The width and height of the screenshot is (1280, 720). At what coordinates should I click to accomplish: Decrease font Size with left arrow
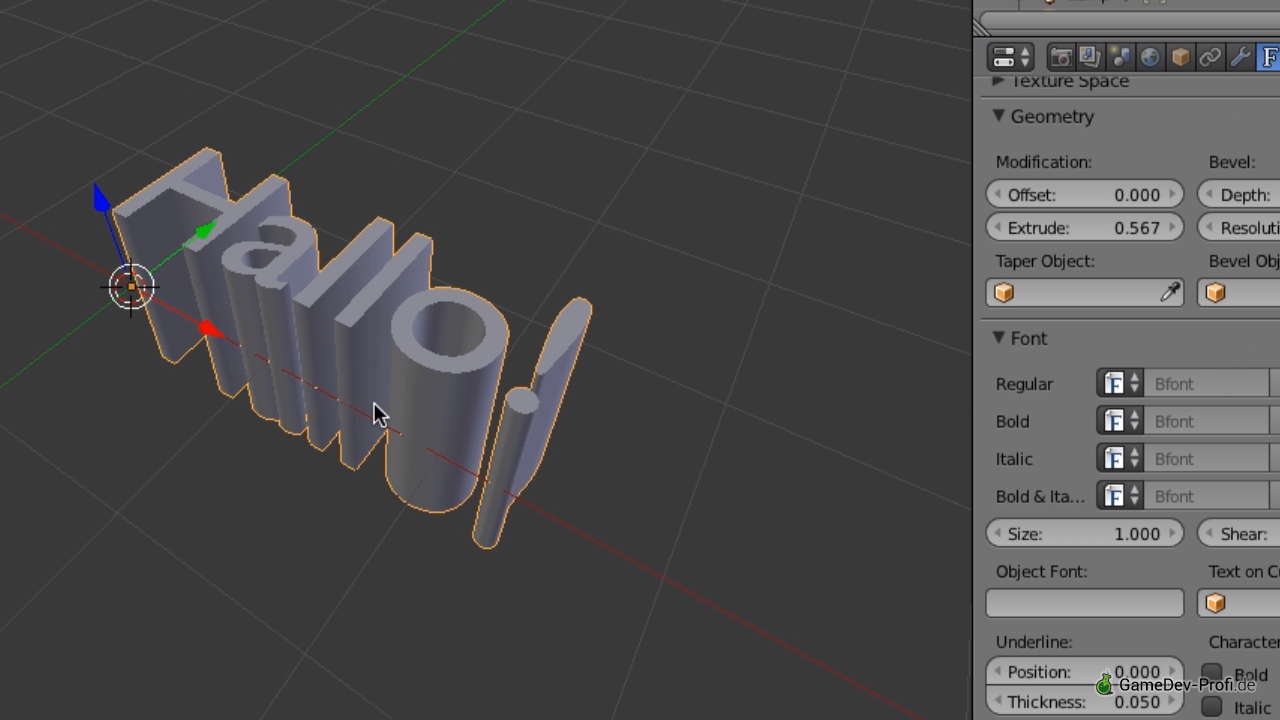[x=997, y=534]
